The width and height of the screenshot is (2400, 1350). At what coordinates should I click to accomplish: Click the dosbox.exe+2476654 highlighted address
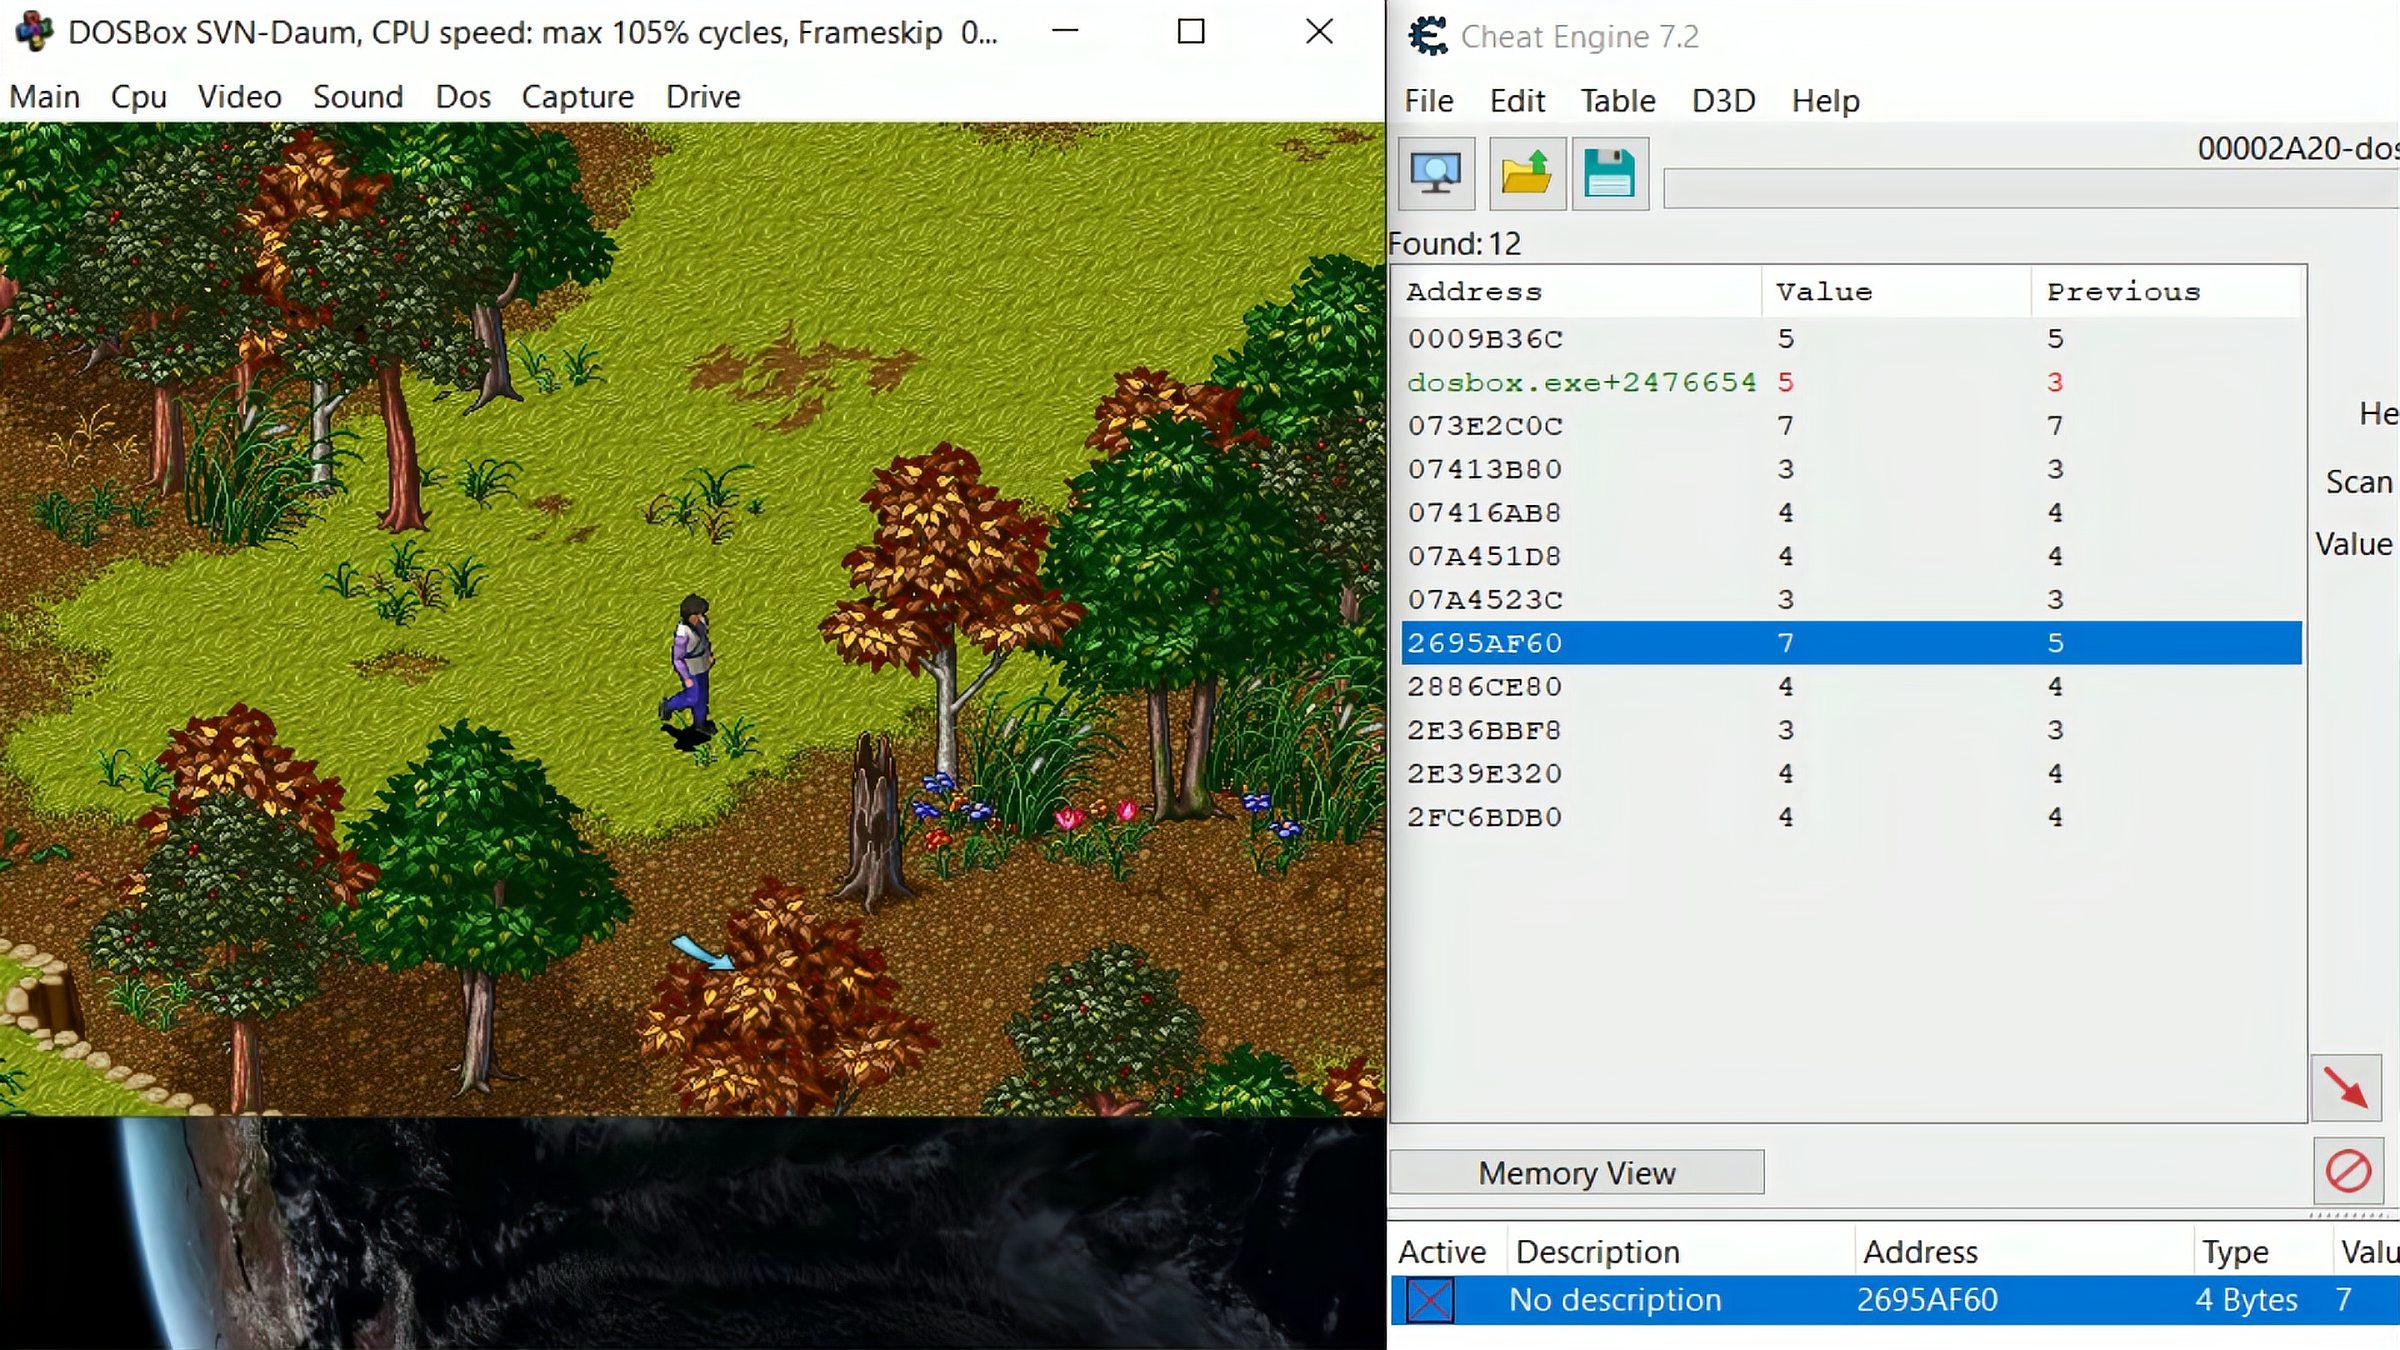coord(1582,381)
